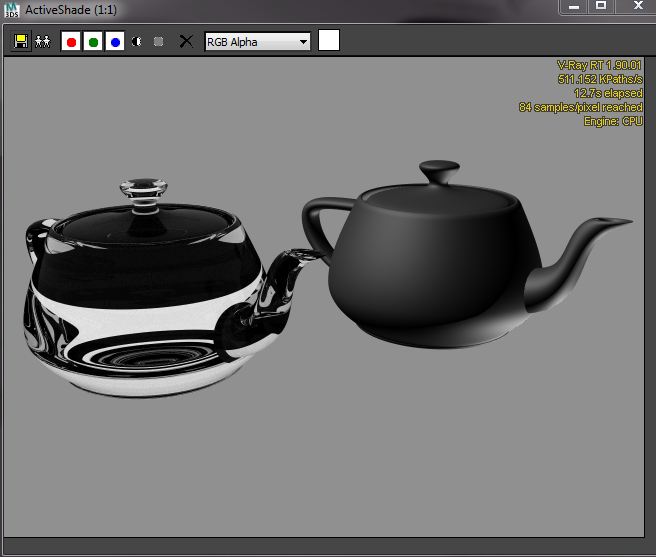The width and height of the screenshot is (656, 557).
Task: Toggle the display alpha channel icon
Action: (136, 41)
